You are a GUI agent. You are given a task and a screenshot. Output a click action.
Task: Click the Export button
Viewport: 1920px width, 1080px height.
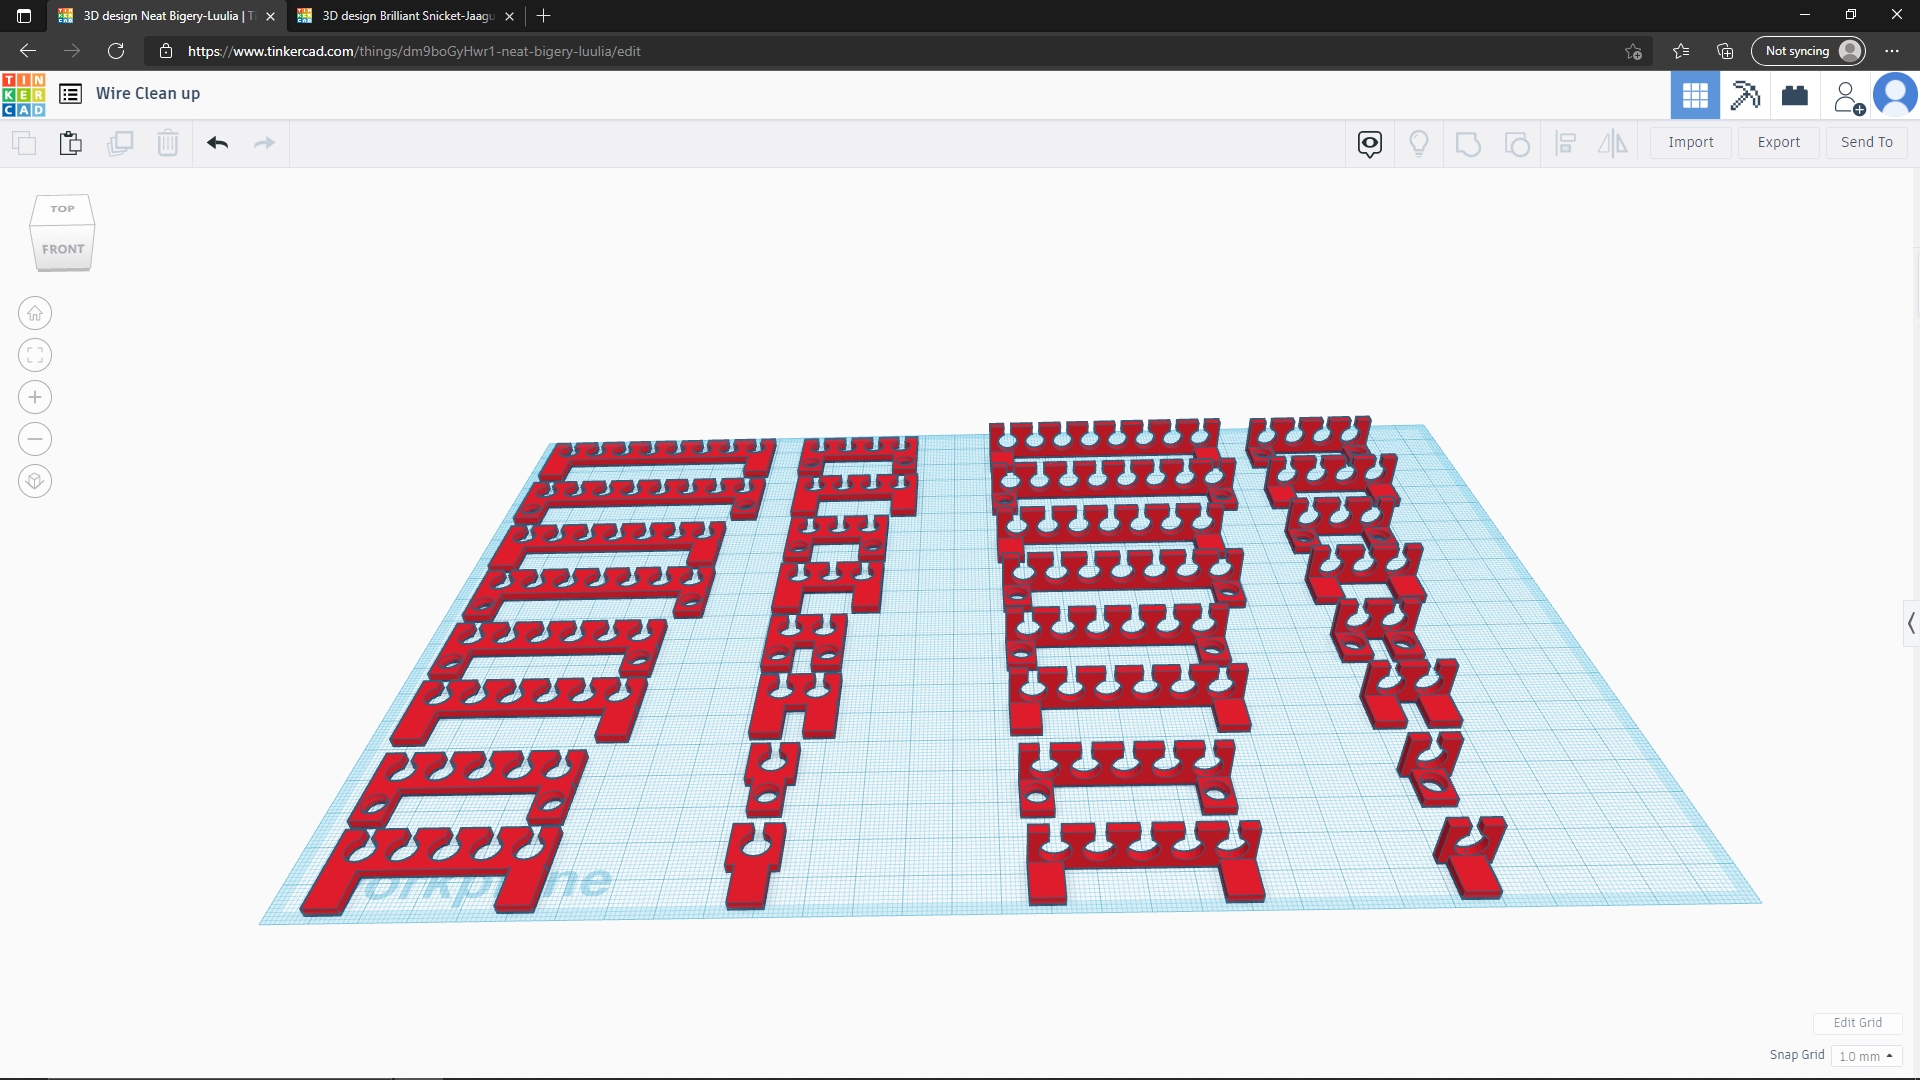[1778, 142]
